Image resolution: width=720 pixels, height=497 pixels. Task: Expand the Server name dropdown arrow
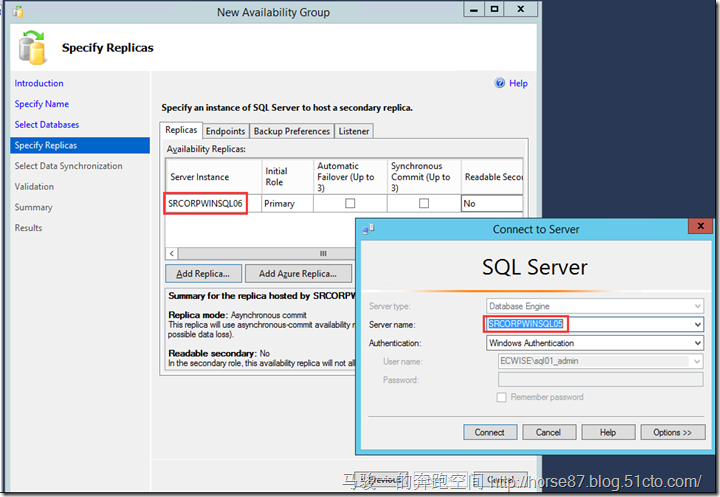(698, 324)
